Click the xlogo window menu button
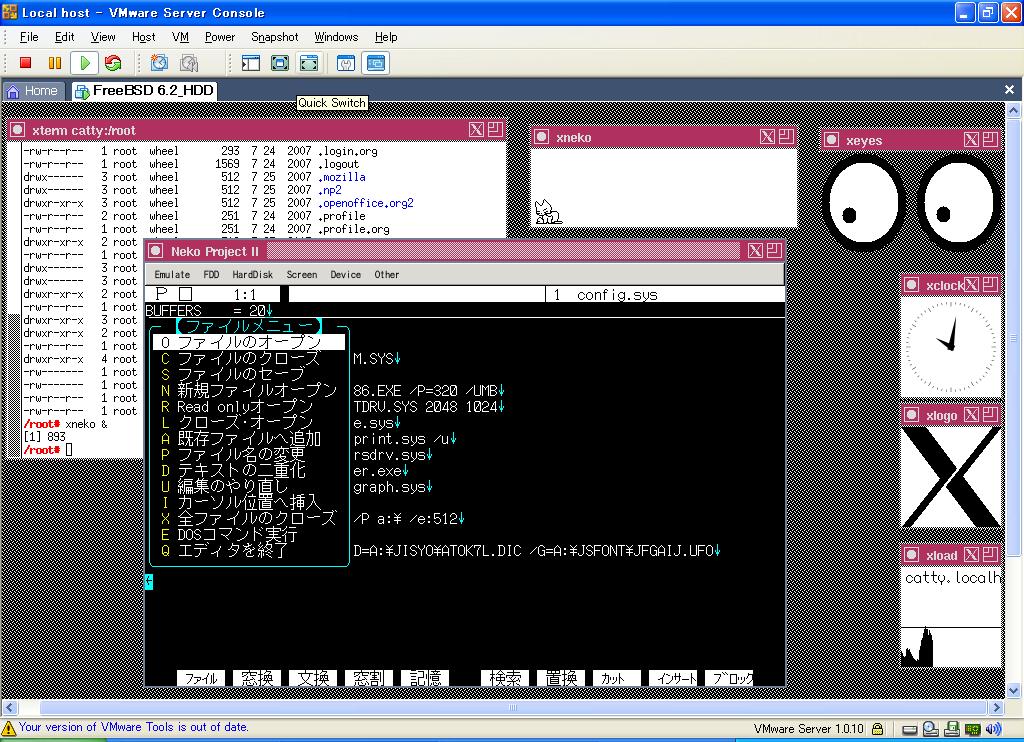The image size is (1024, 742). 911,415
